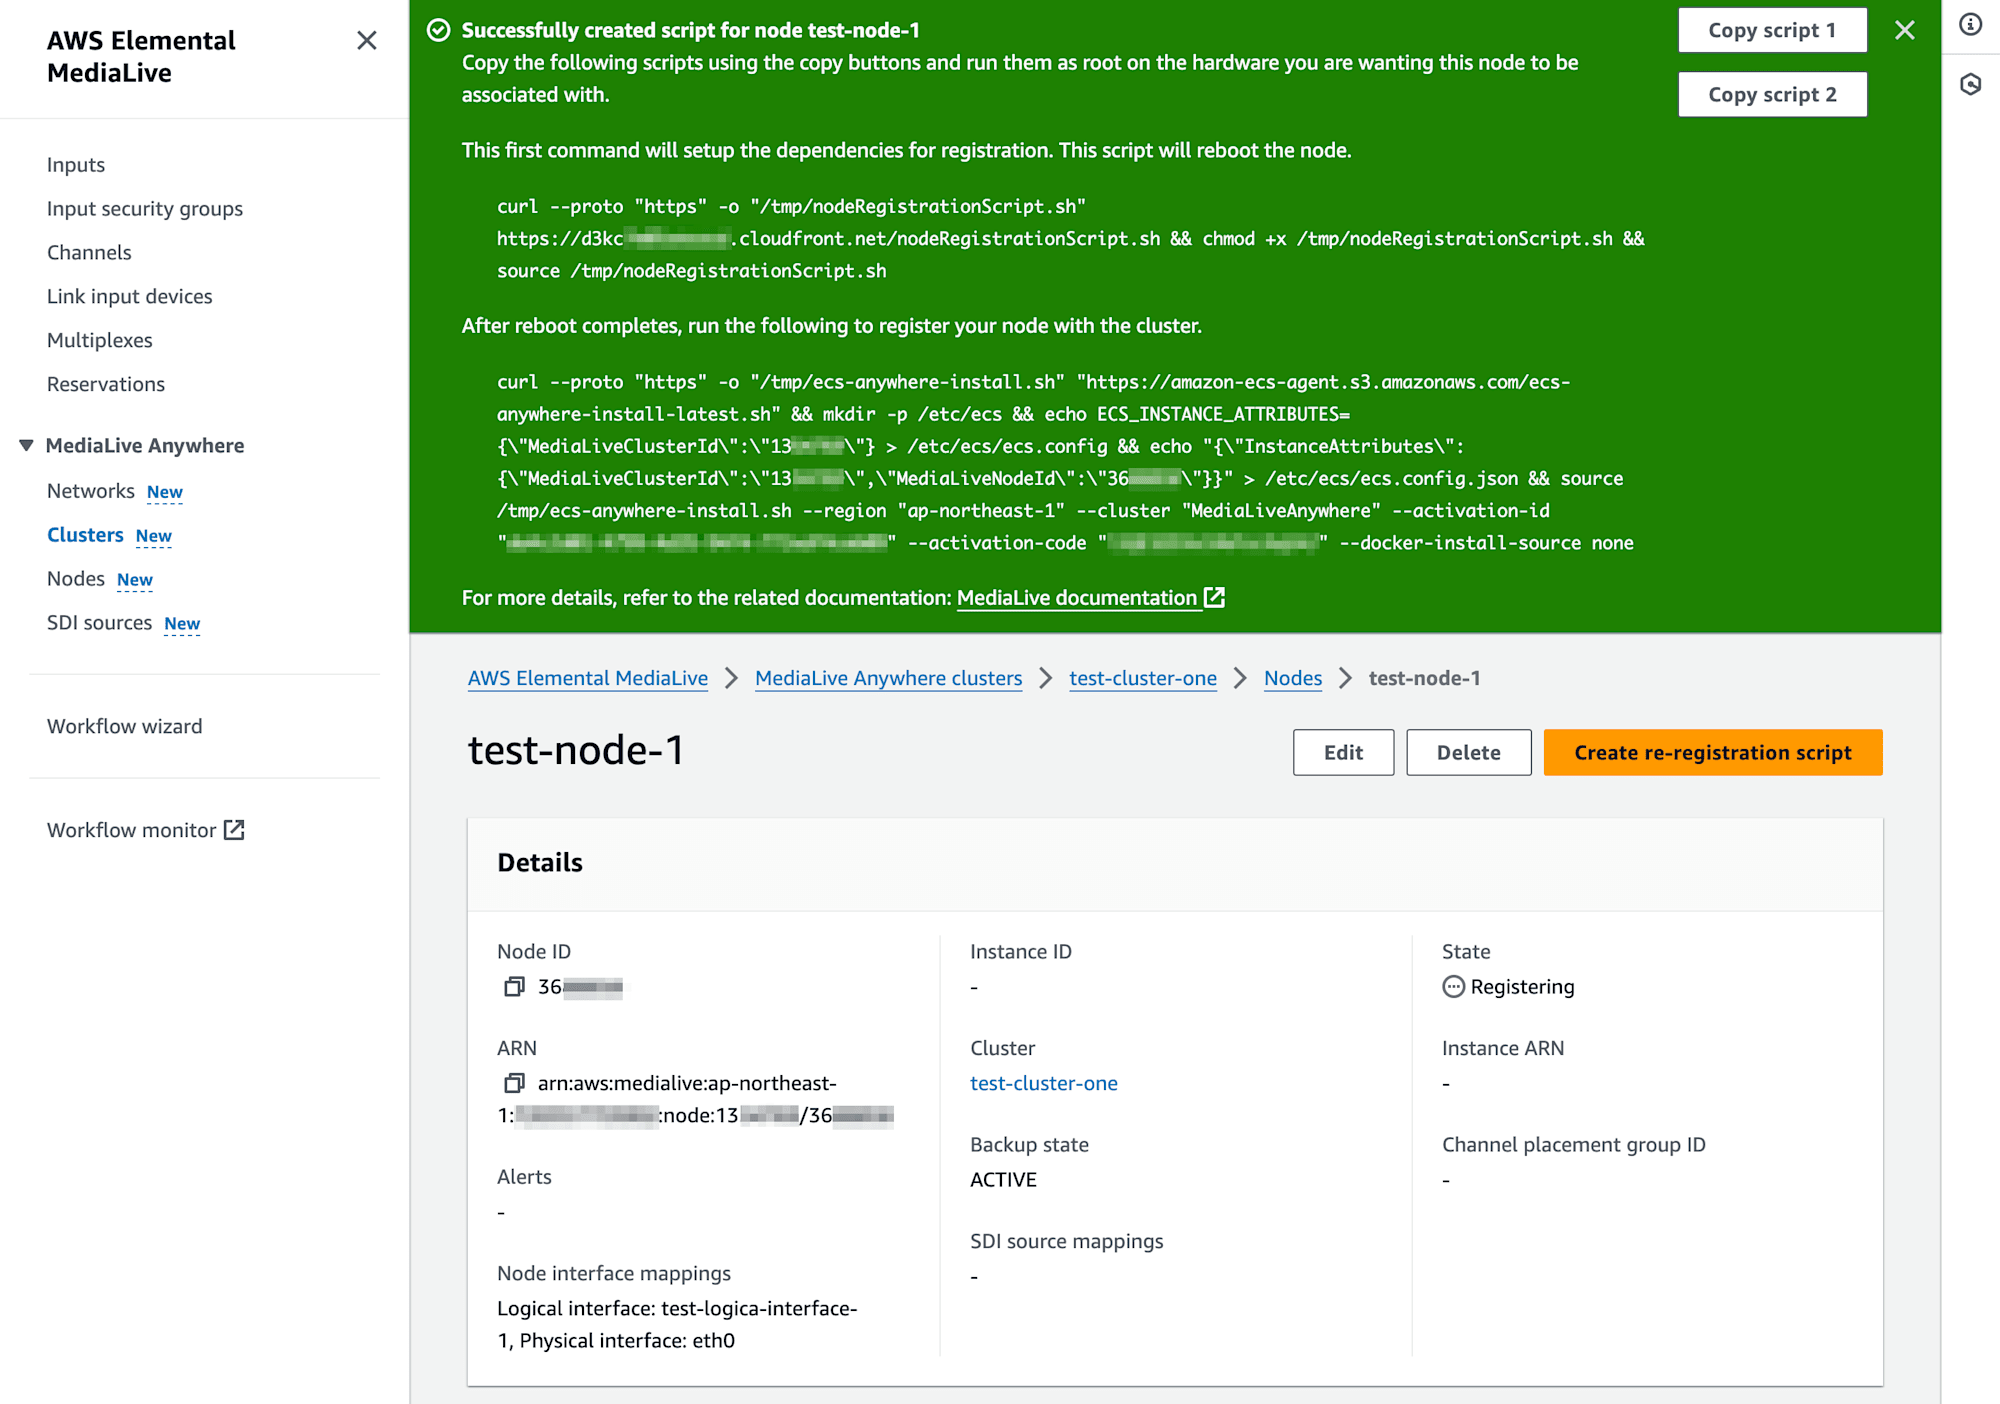Open SDI sources in sidebar
The width and height of the screenshot is (2000, 1404).
coord(99,623)
